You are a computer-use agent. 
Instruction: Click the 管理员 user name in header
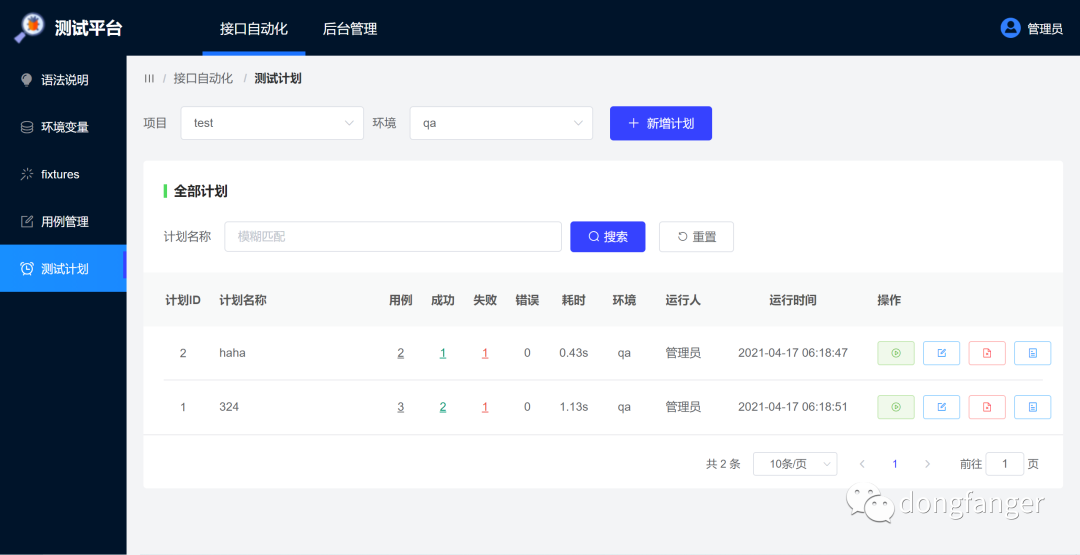click(1045, 29)
